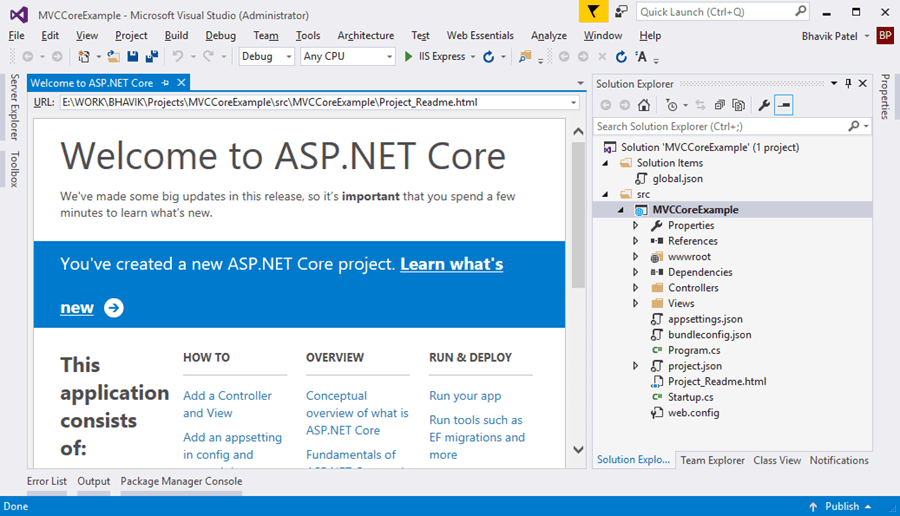The image size is (900, 516).
Task: Click the page scrollbar up arrow
Action: [x=578, y=131]
